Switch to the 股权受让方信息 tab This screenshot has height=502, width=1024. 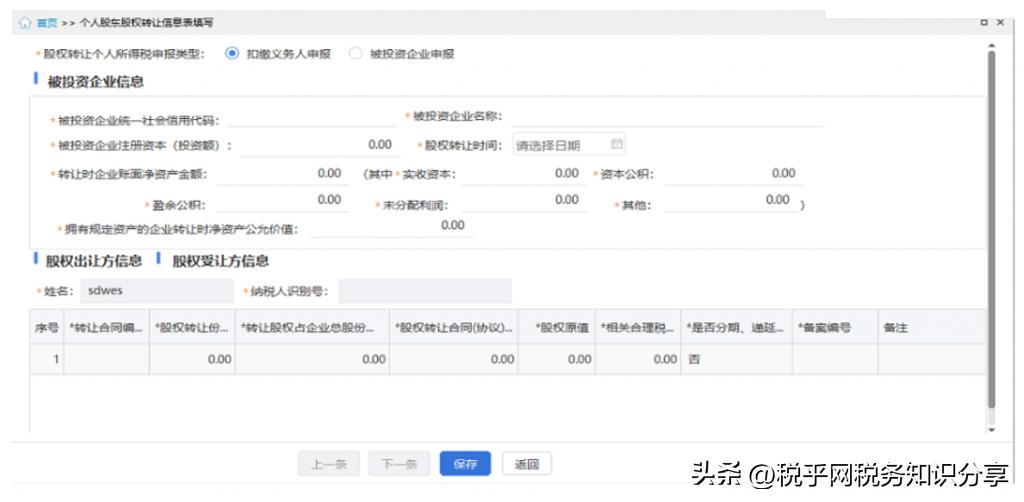(220, 261)
